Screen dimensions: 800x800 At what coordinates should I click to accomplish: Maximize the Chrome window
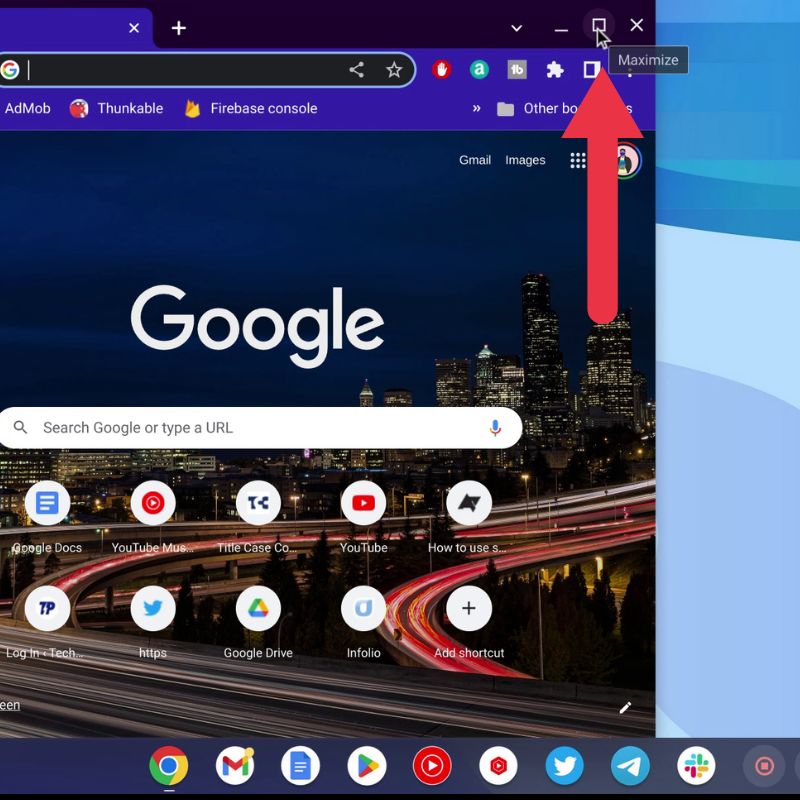tap(598, 26)
